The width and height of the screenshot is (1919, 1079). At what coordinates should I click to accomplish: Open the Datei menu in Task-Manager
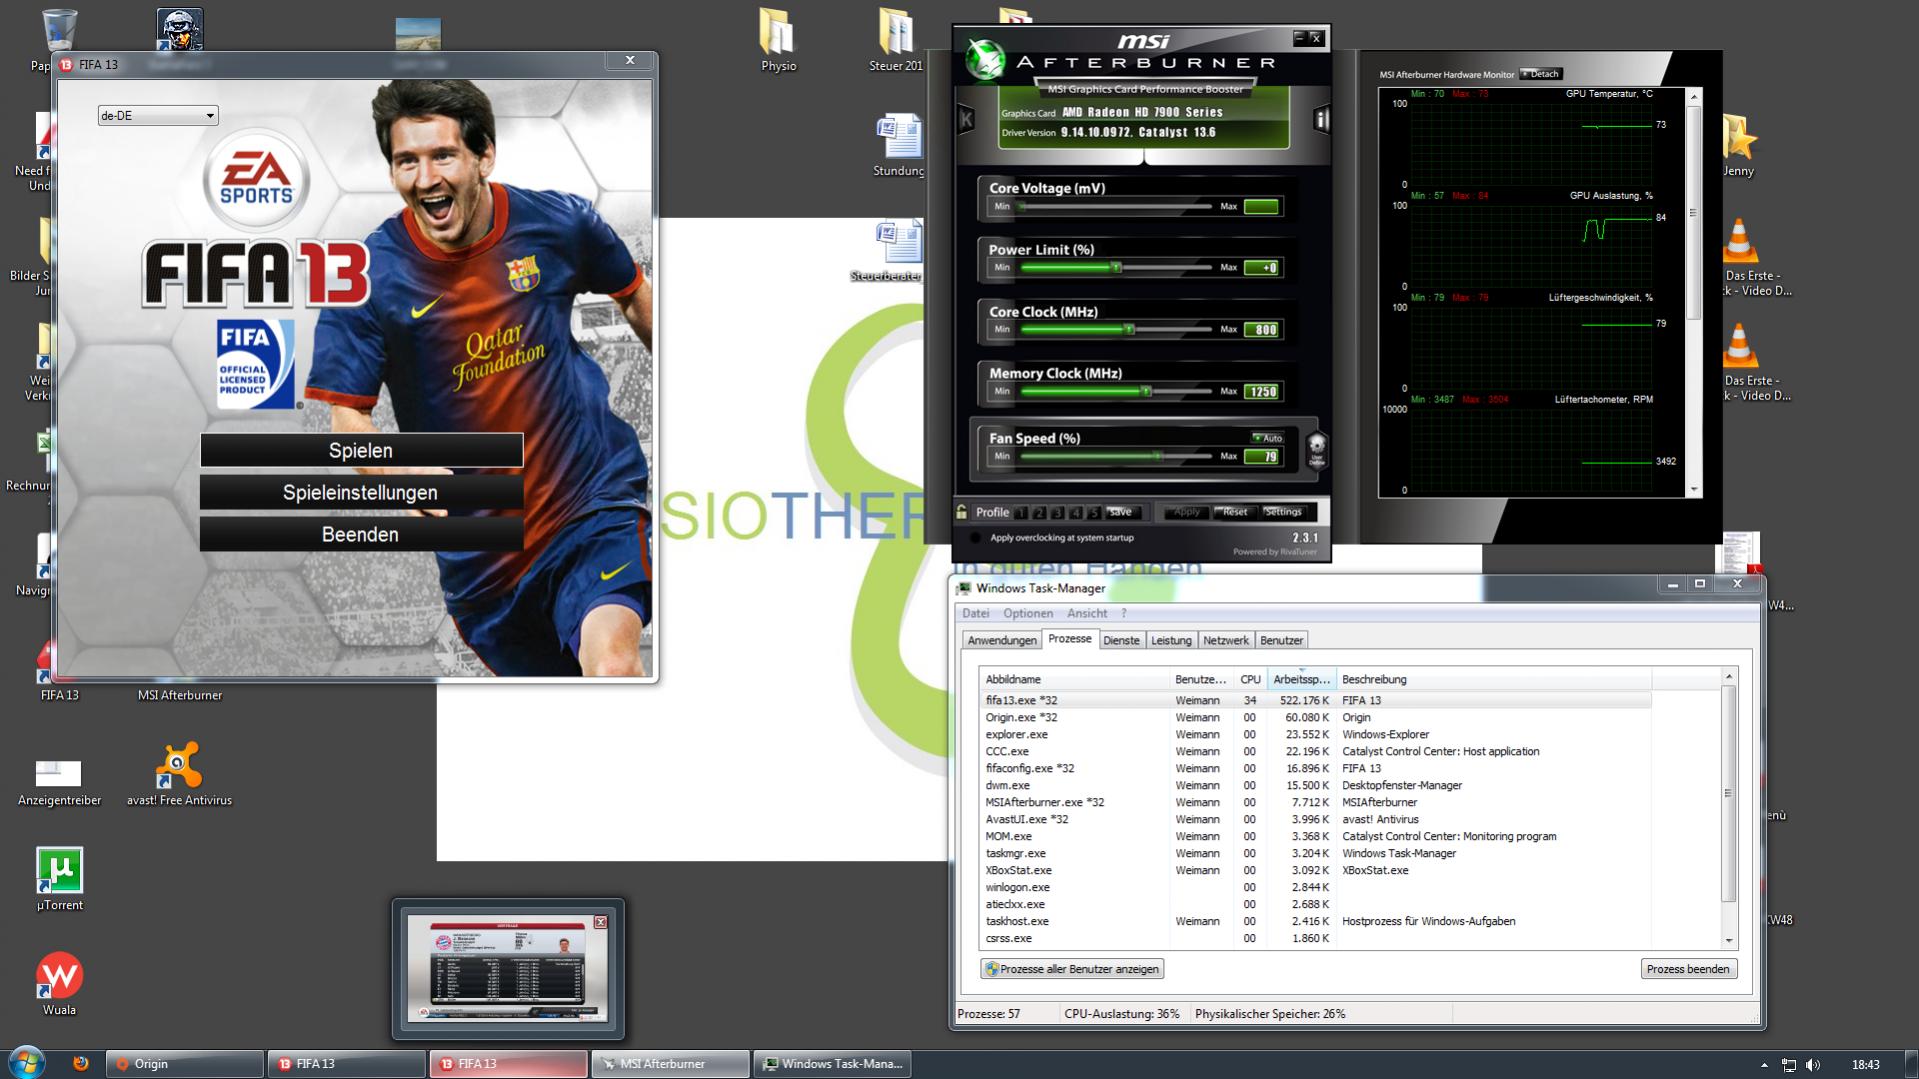point(975,614)
